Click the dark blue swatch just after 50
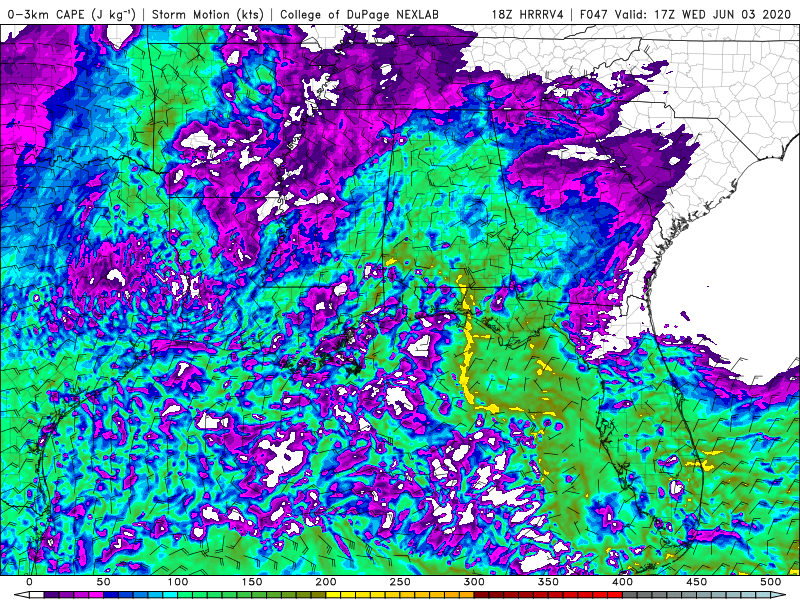This screenshot has height=600, width=800. click(111, 595)
